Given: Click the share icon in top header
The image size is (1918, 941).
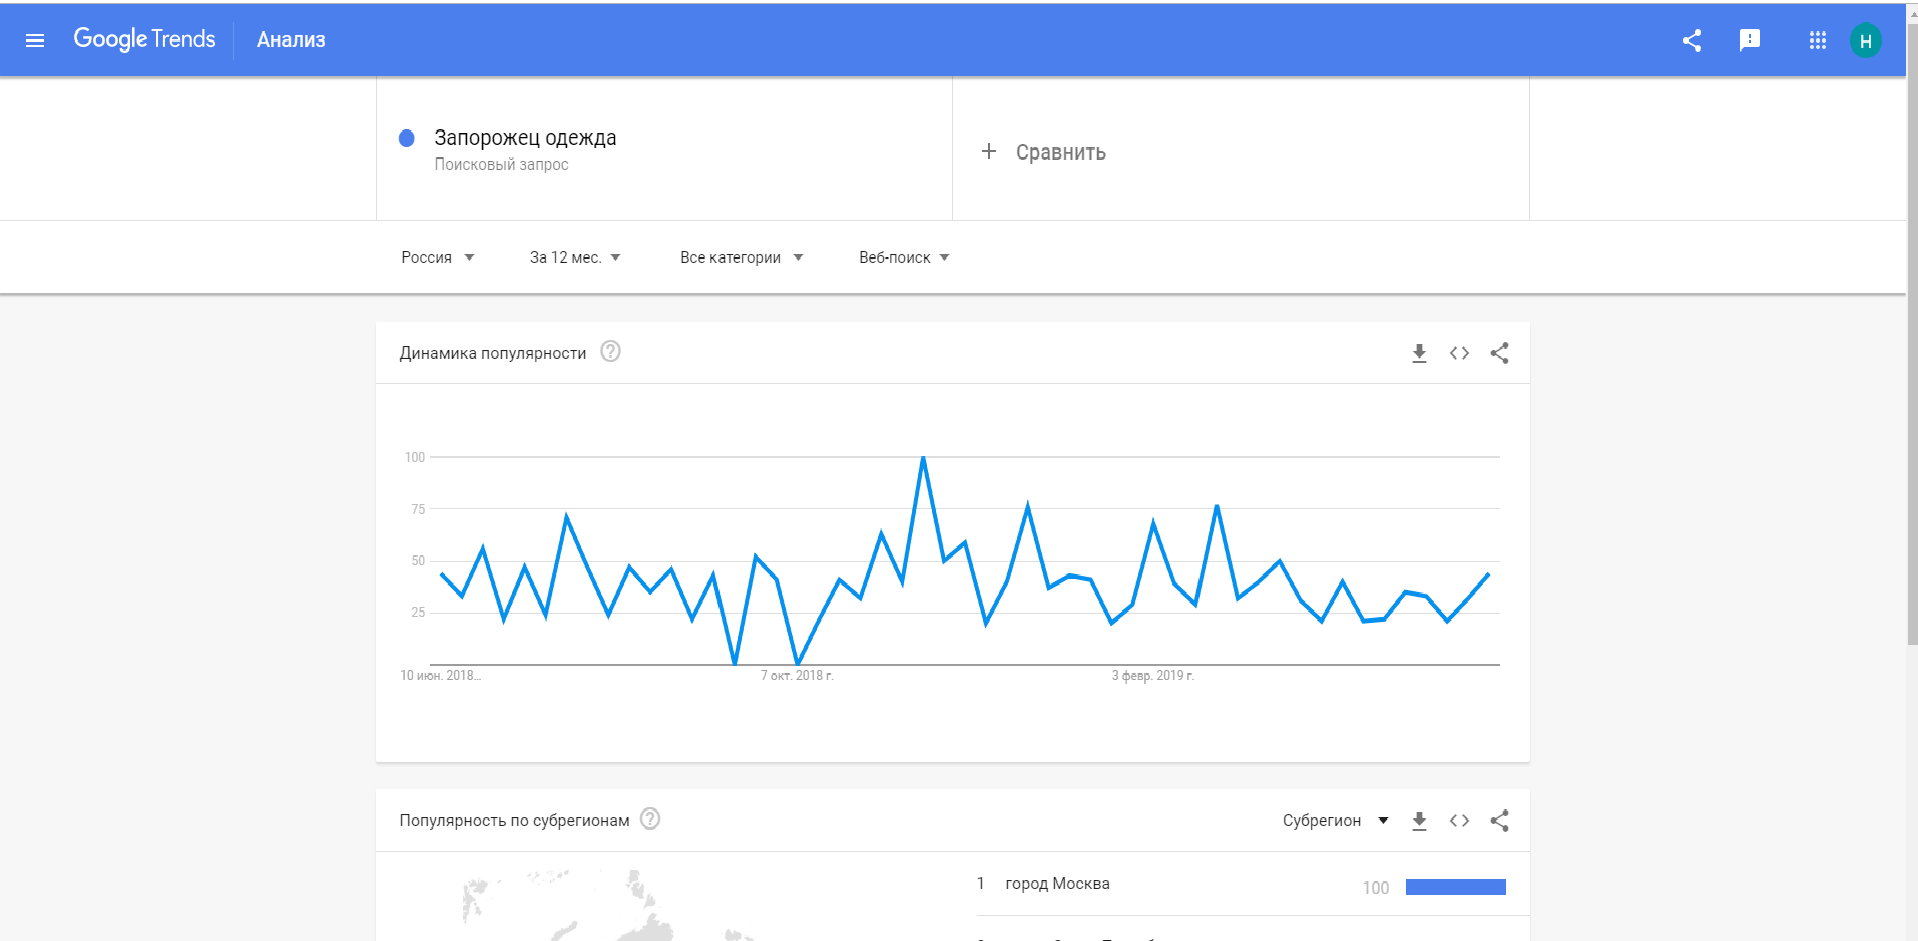Looking at the screenshot, I should pos(1692,40).
